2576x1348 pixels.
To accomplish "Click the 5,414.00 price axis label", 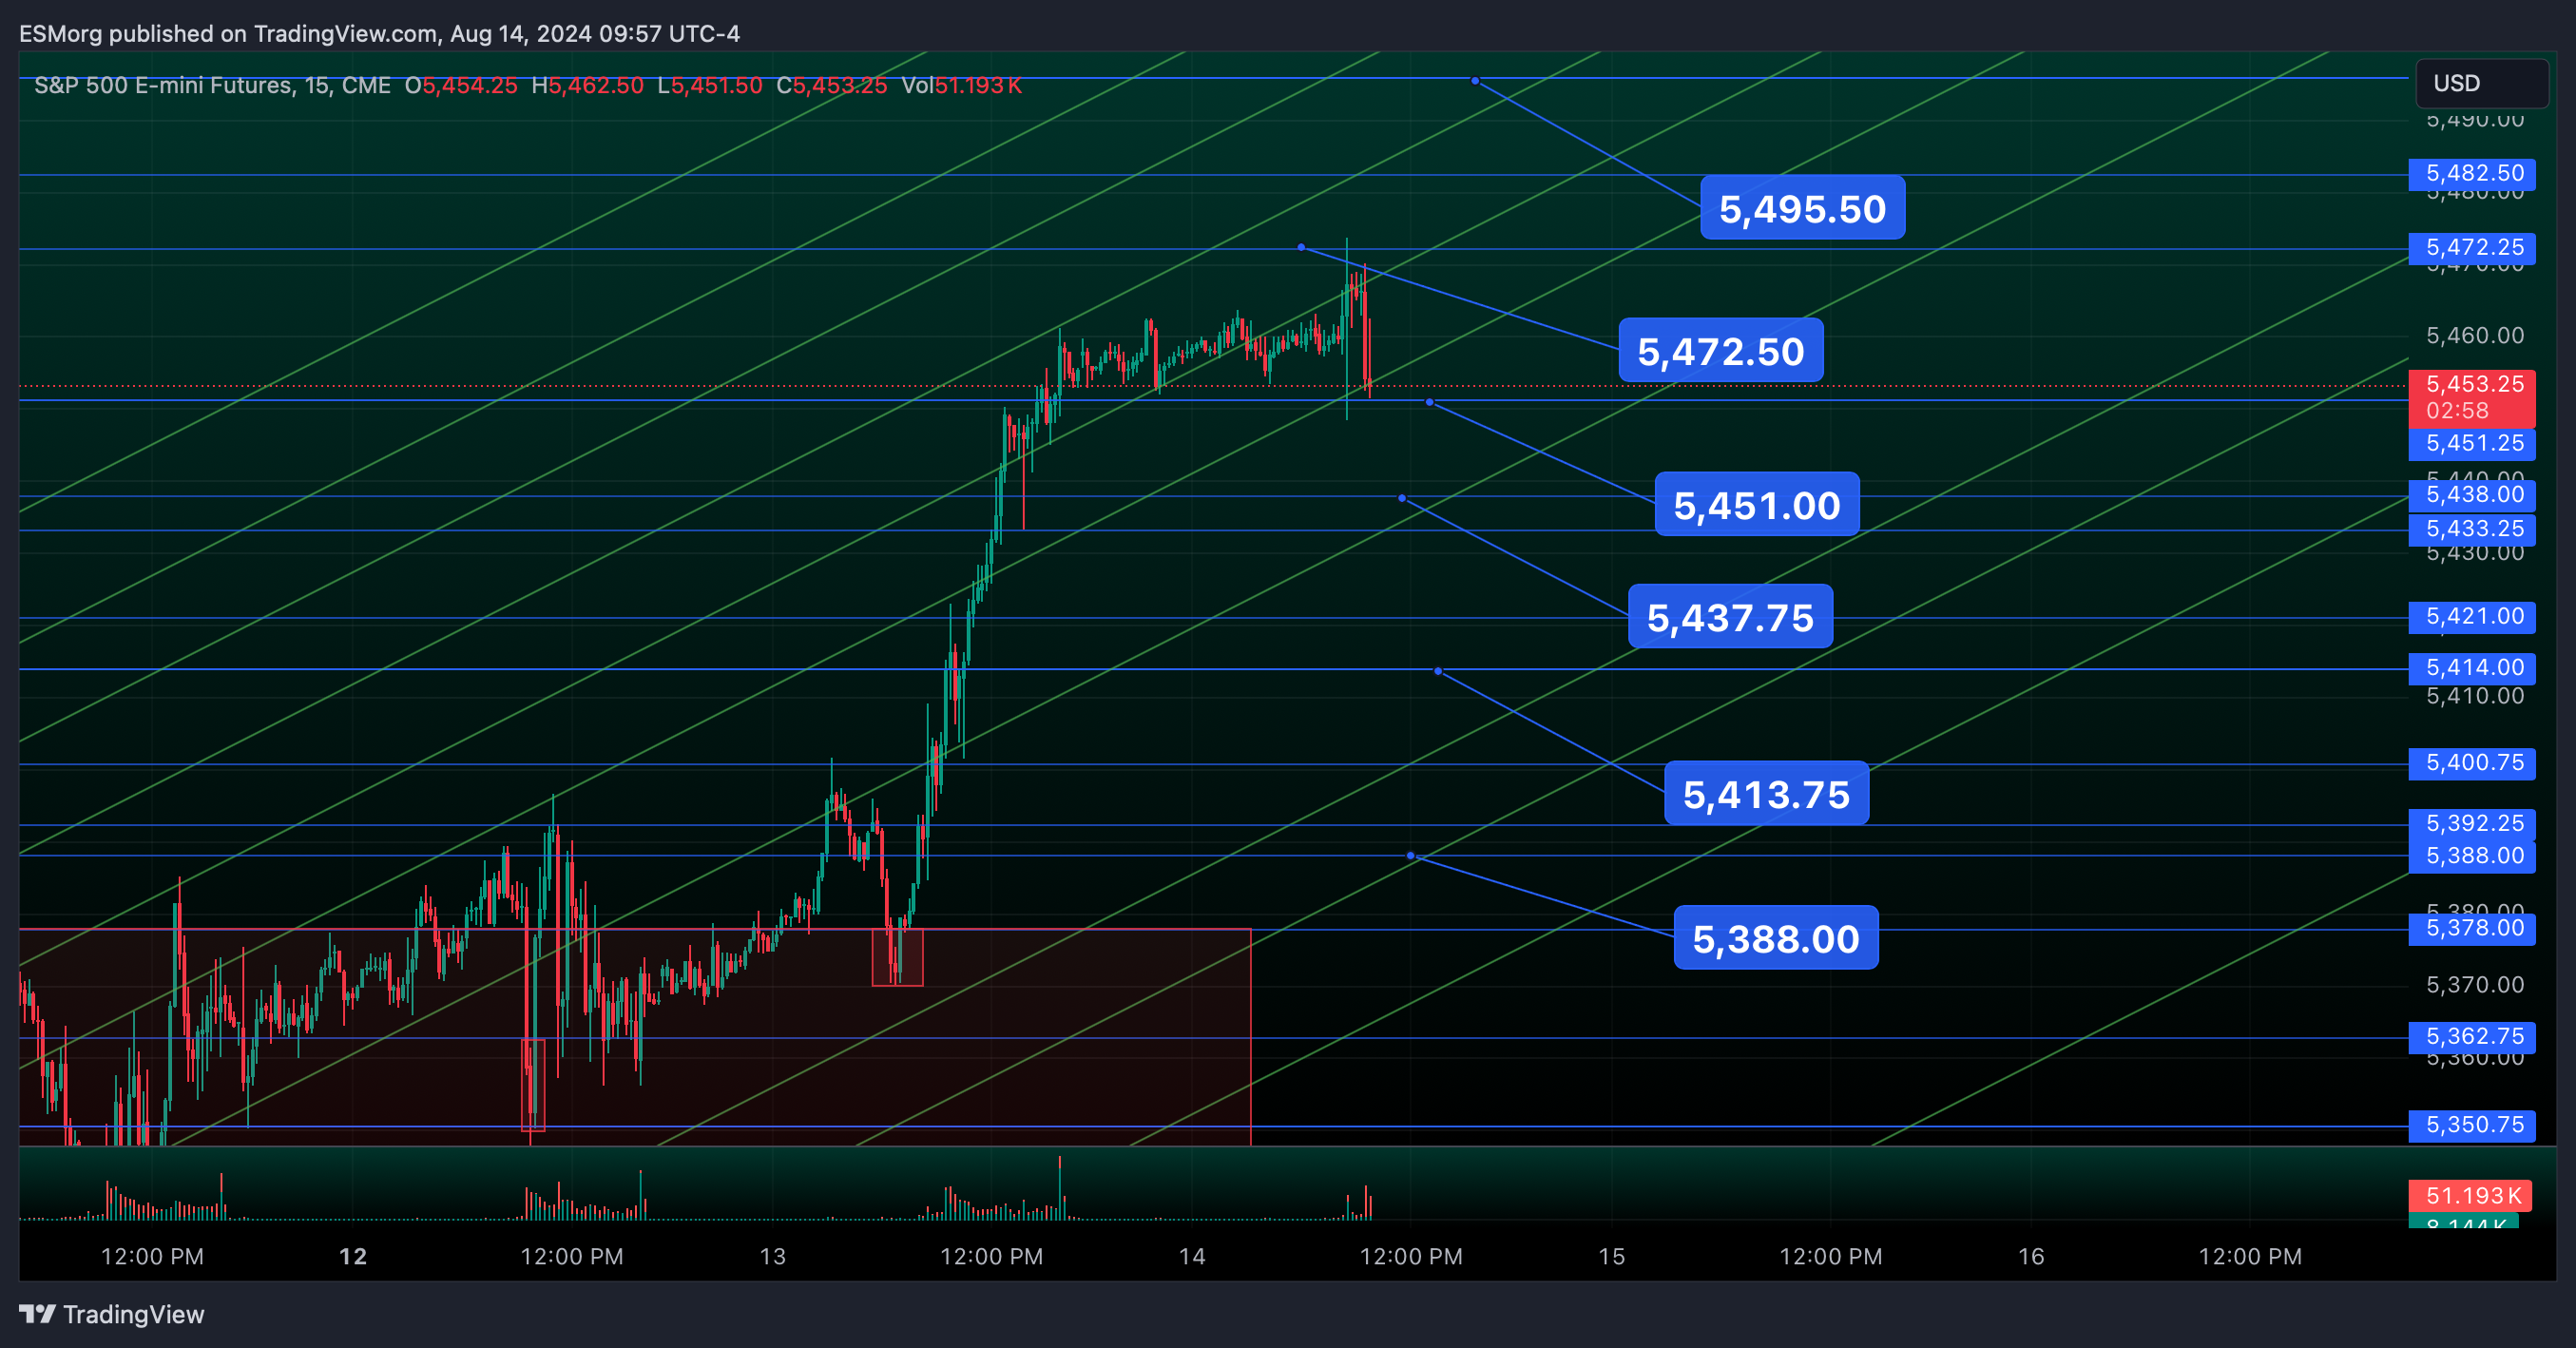I will [x=2472, y=667].
